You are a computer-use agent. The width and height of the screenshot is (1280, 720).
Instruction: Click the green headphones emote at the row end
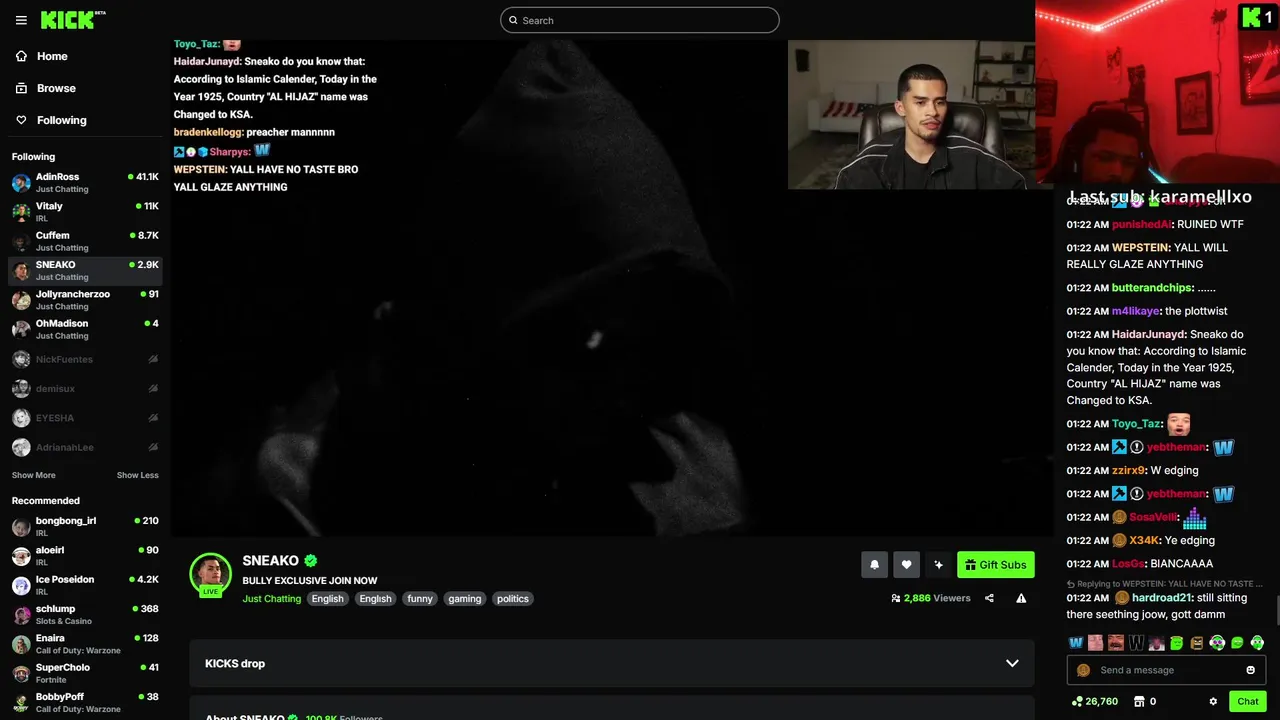pos(1257,643)
